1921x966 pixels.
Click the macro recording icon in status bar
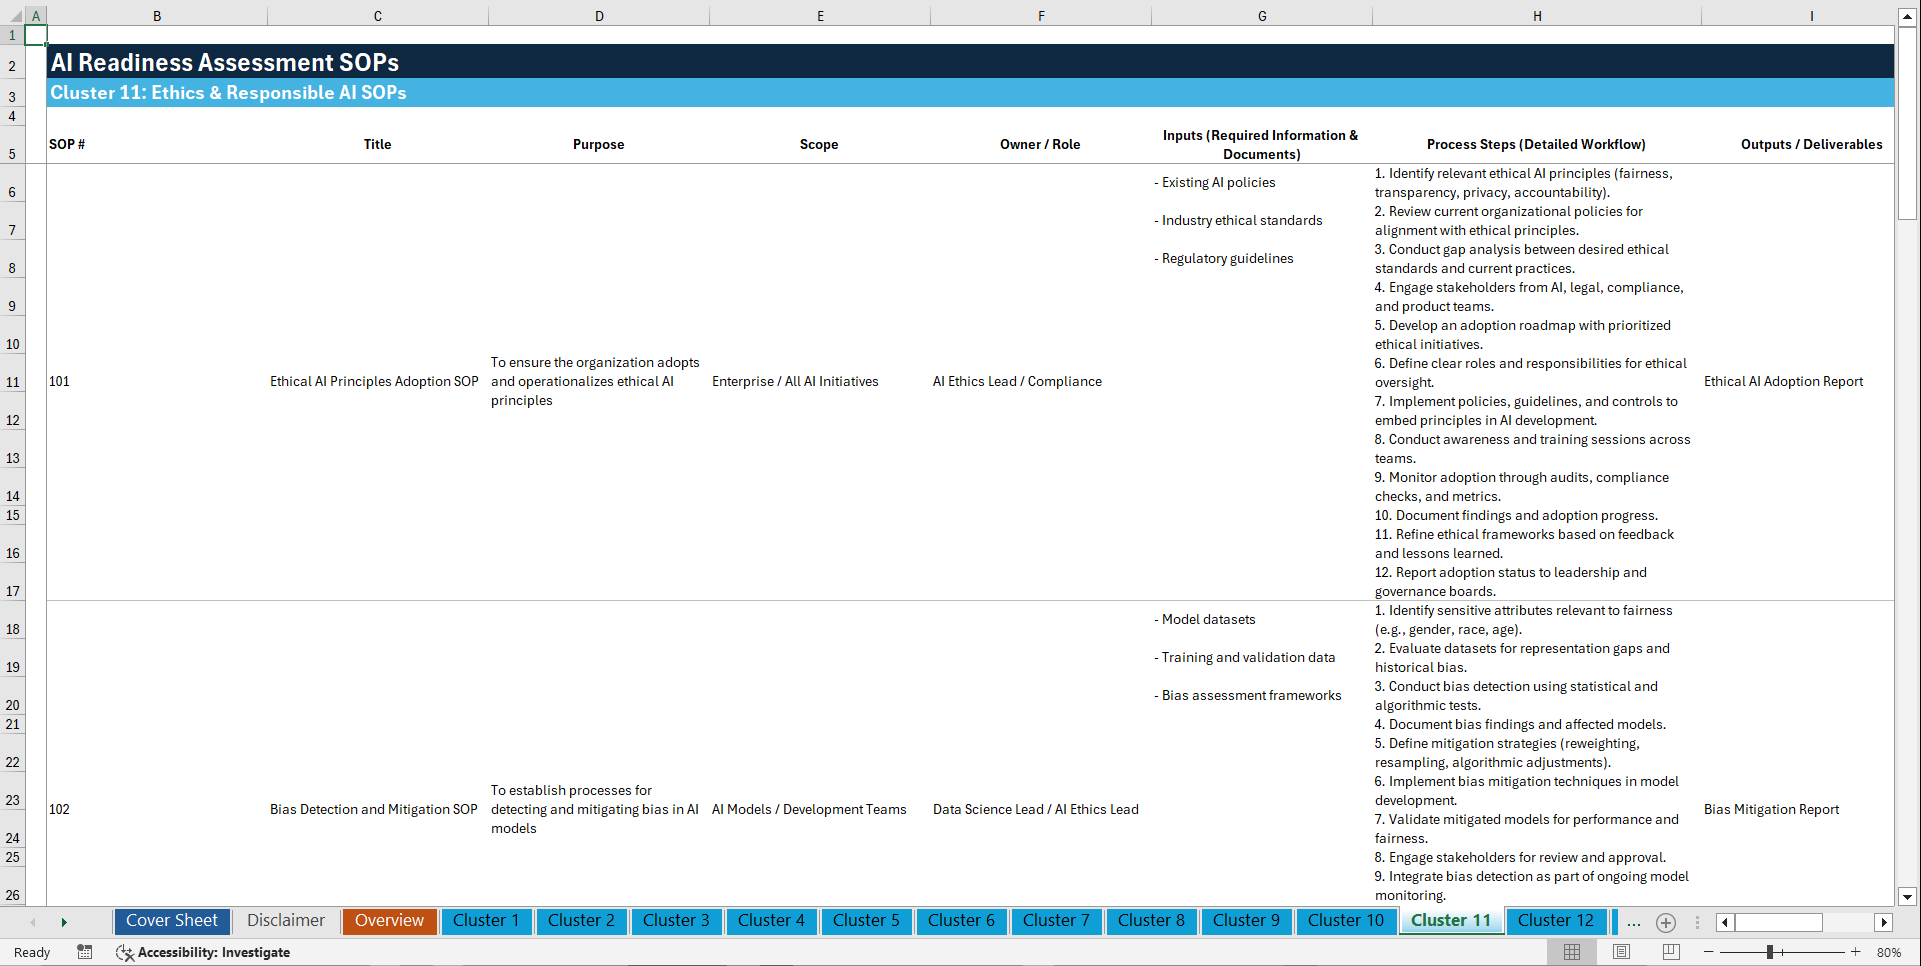pyautogui.click(x=85, y=952)
